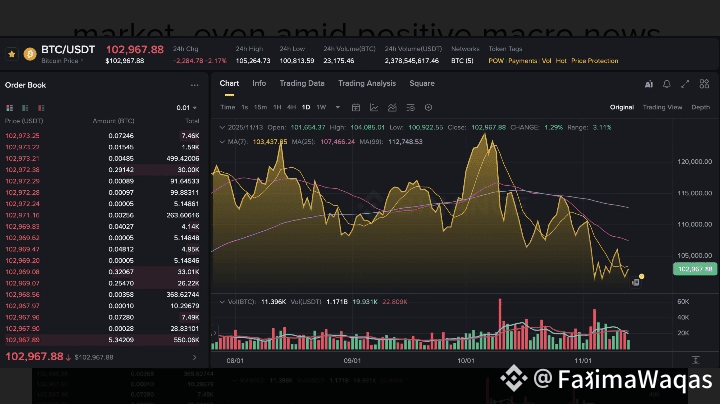Open the AI analysis icon
This screenshot has width=720, height=404.
click(649, 84)
